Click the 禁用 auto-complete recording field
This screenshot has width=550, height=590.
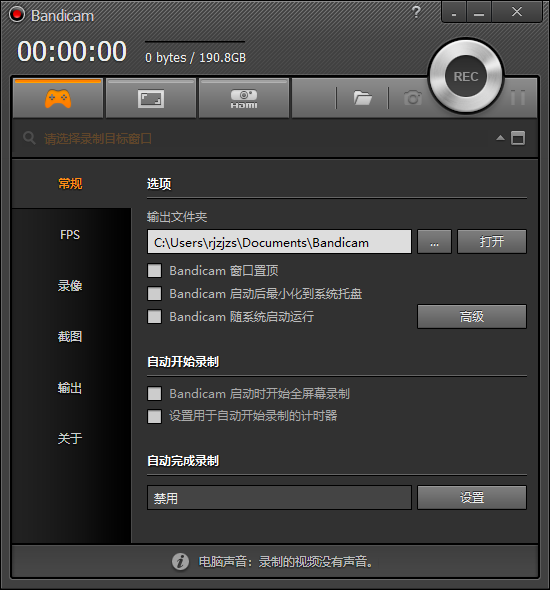(x=279, y=498)
